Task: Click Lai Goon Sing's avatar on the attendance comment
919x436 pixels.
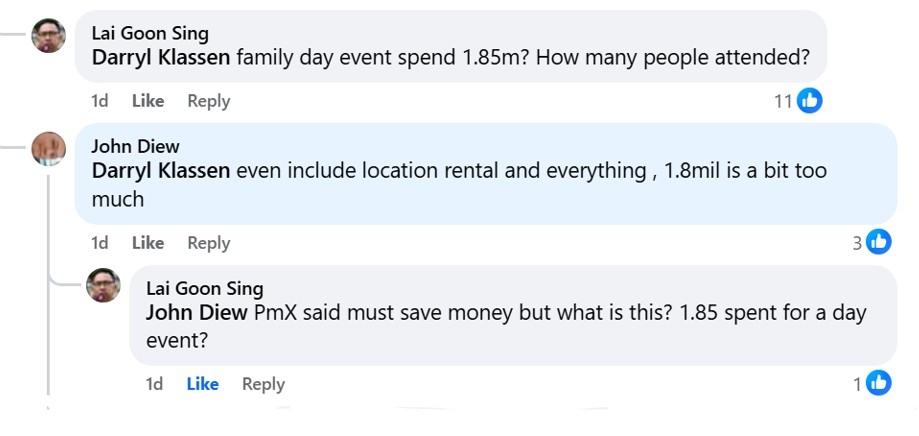Action: tap(49, 36)
